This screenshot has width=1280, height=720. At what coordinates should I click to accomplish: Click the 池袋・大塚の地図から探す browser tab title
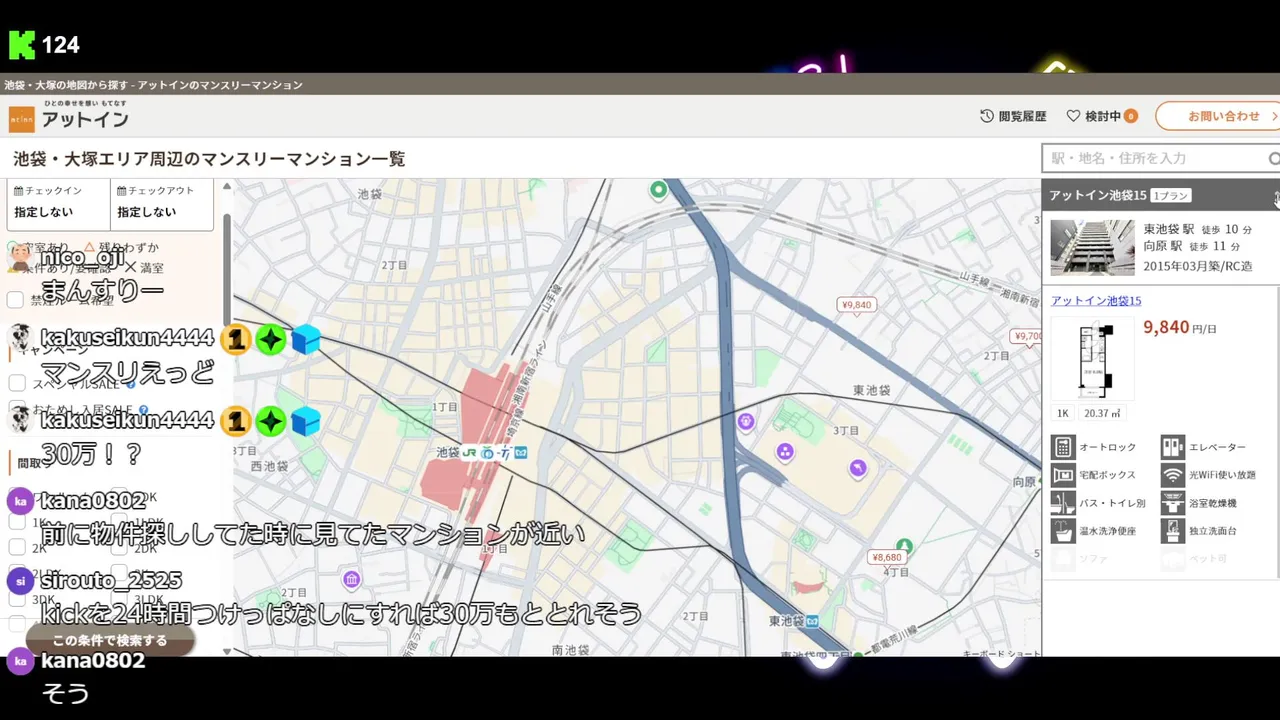click(x=153, y=85)
